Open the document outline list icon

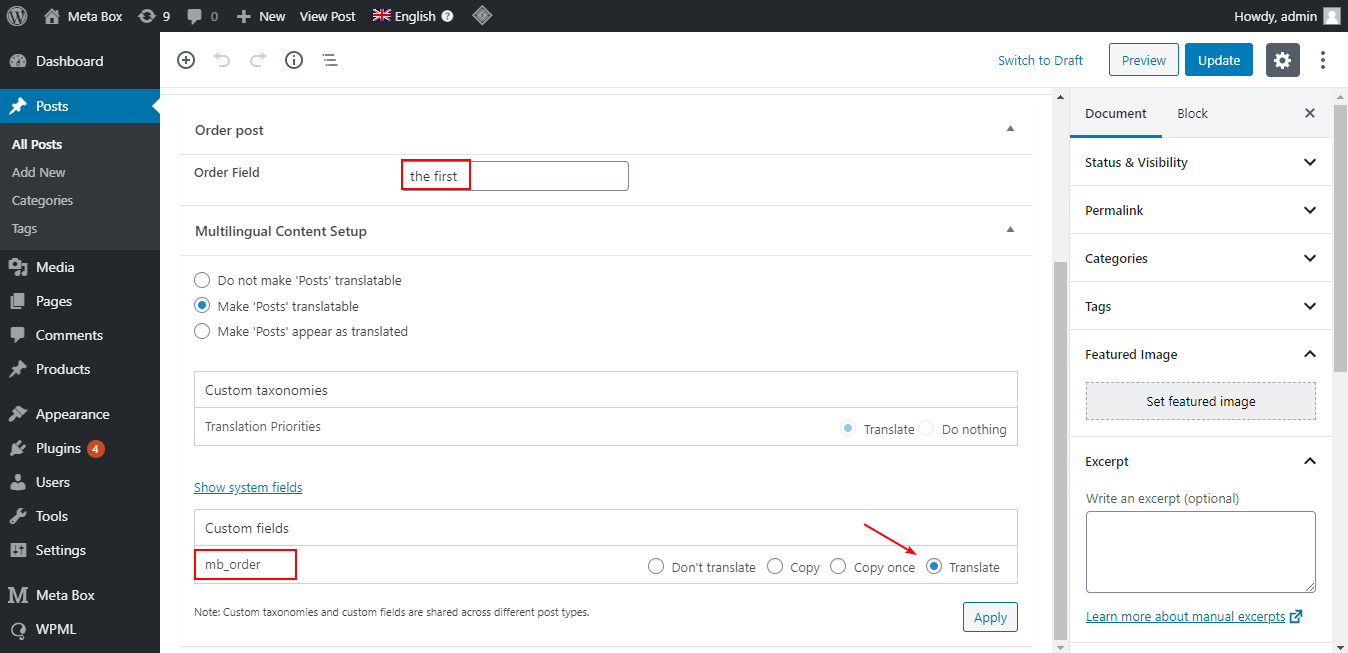tap(330, 60)
